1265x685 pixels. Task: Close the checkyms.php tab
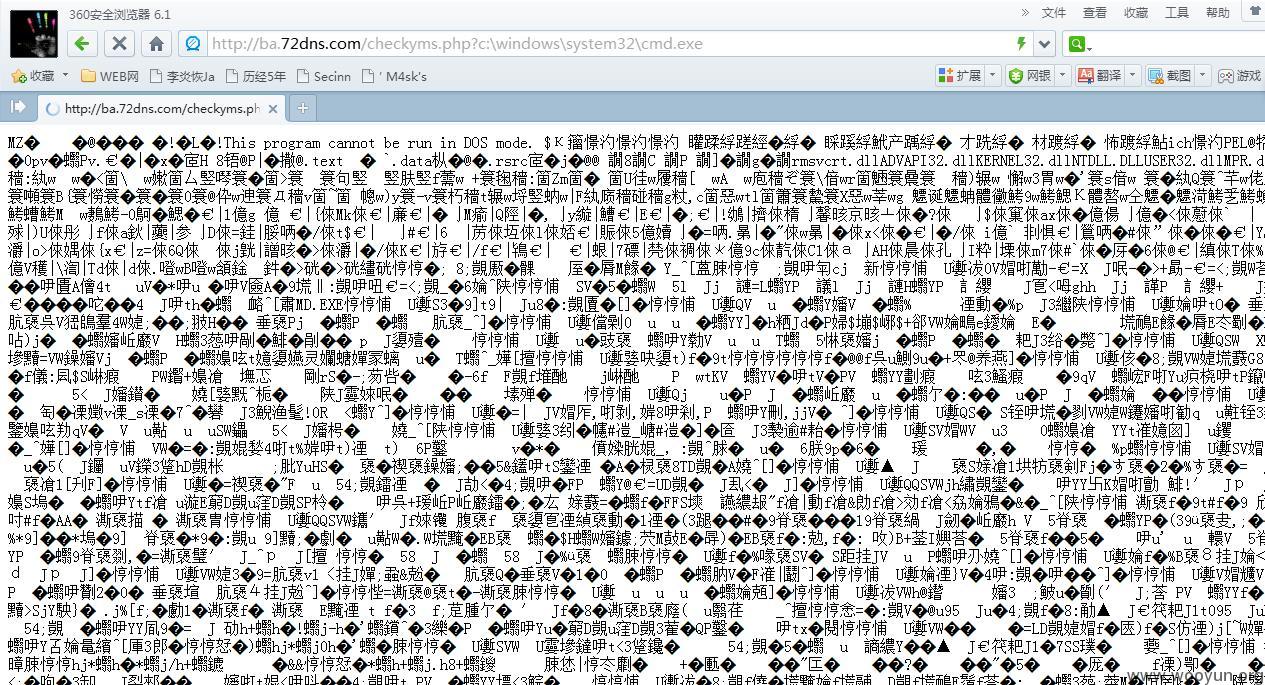(274, 108)
